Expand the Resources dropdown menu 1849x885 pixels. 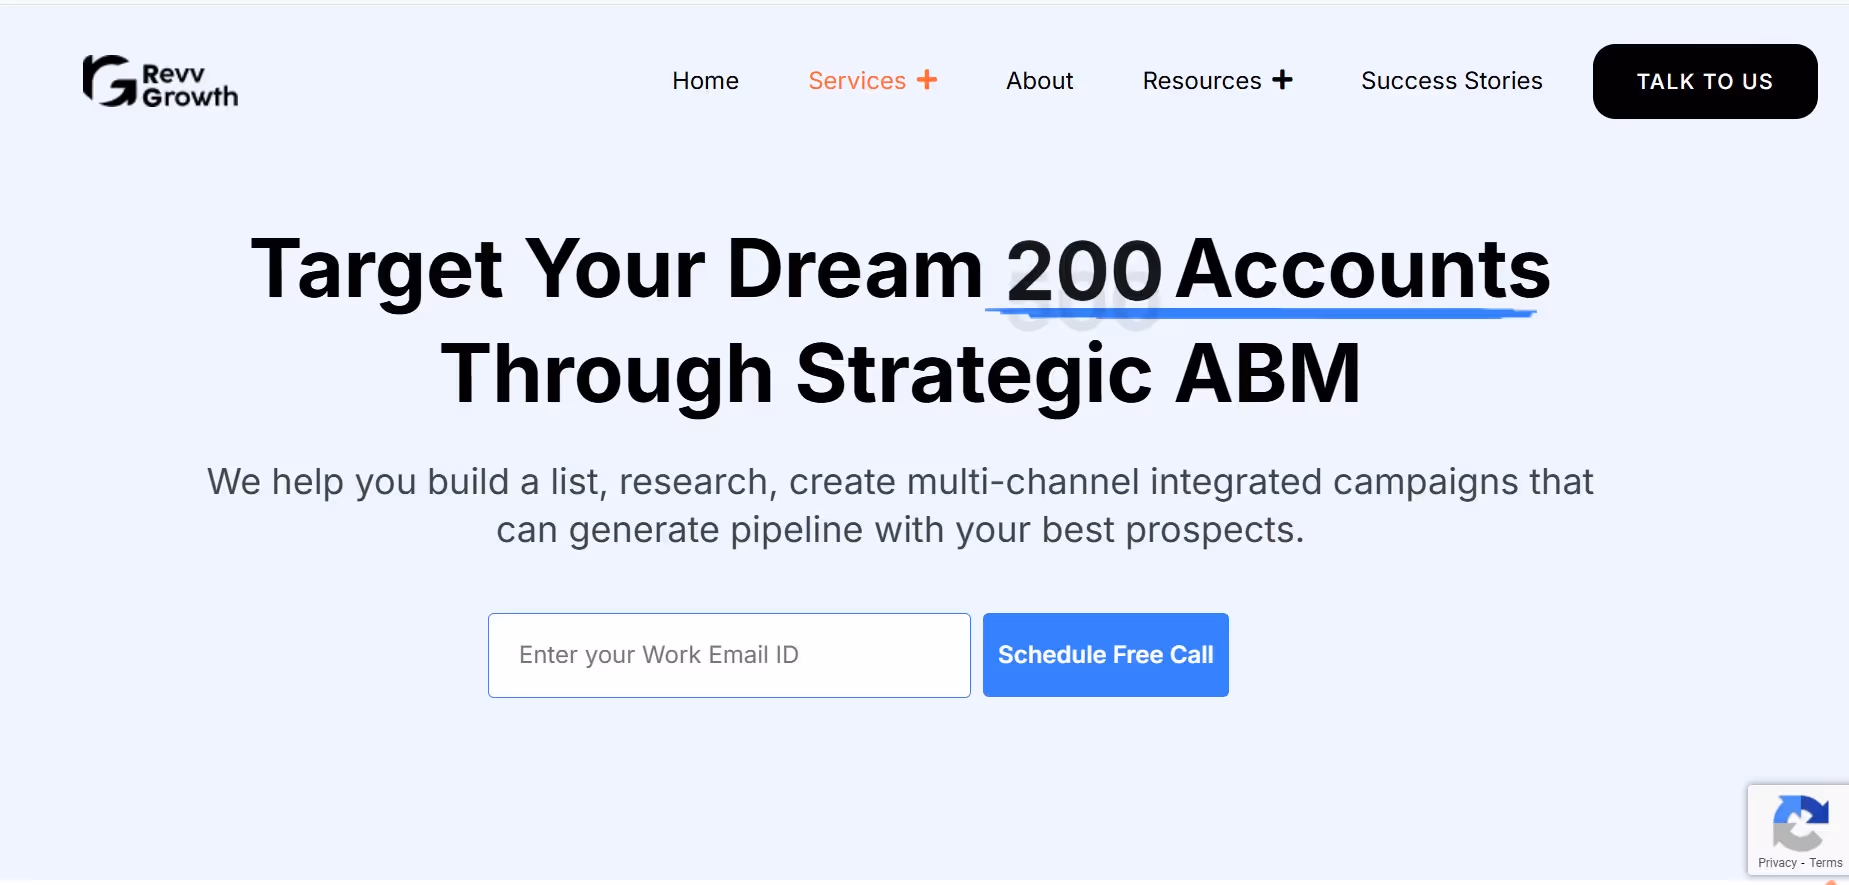[x=1216, y=80]
